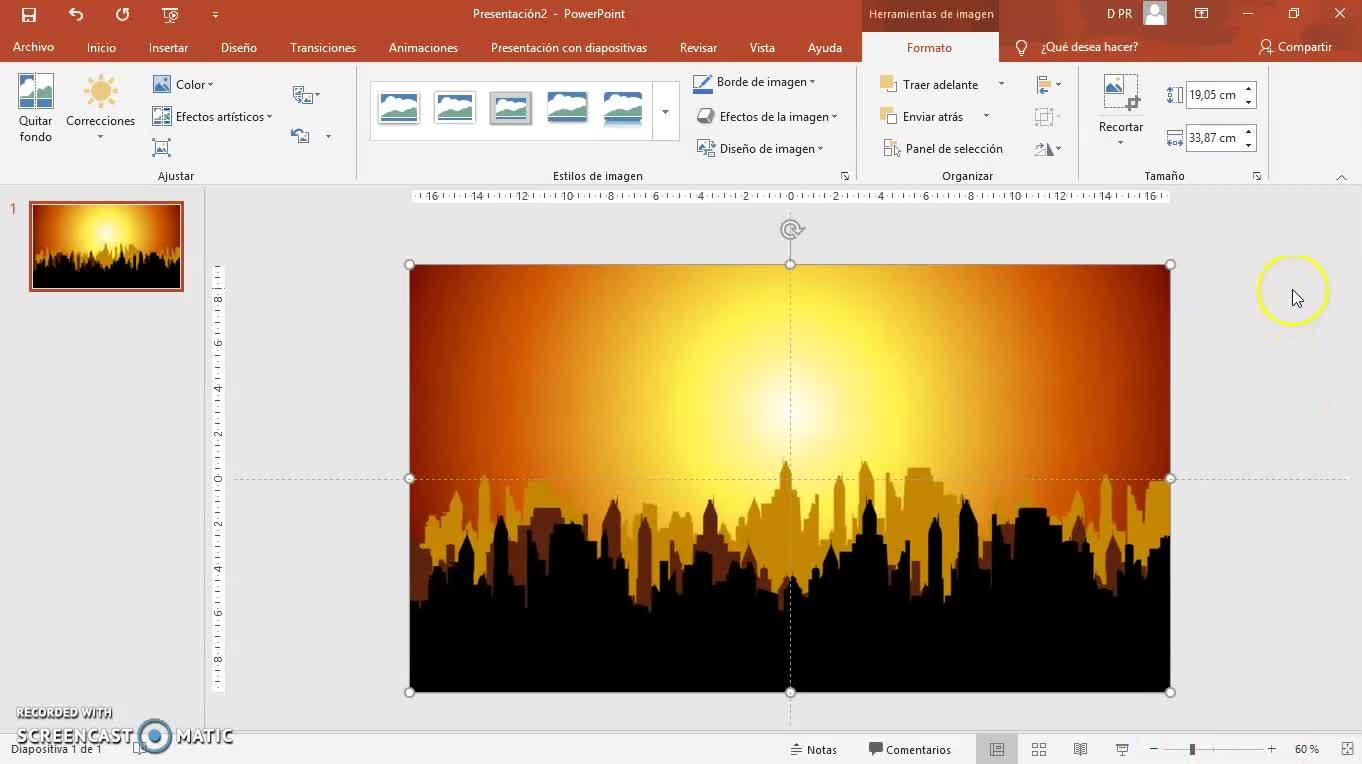
Task: Click the Compress Pictures icon
Action: pos(161,148)
